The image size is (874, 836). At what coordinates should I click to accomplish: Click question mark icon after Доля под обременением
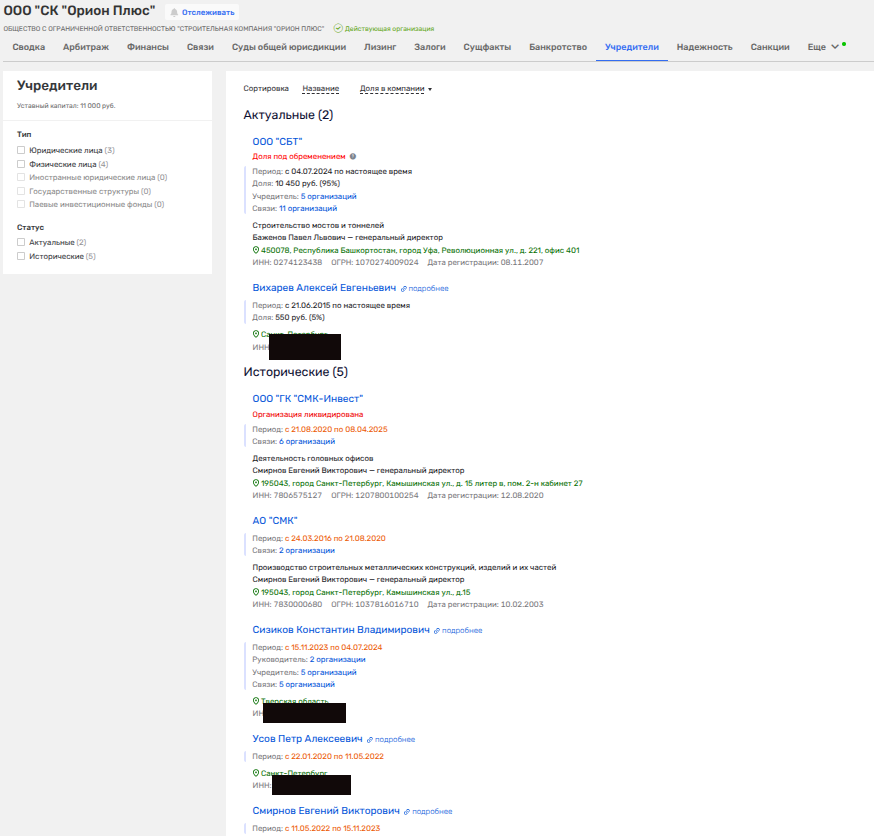pos(353,157)
